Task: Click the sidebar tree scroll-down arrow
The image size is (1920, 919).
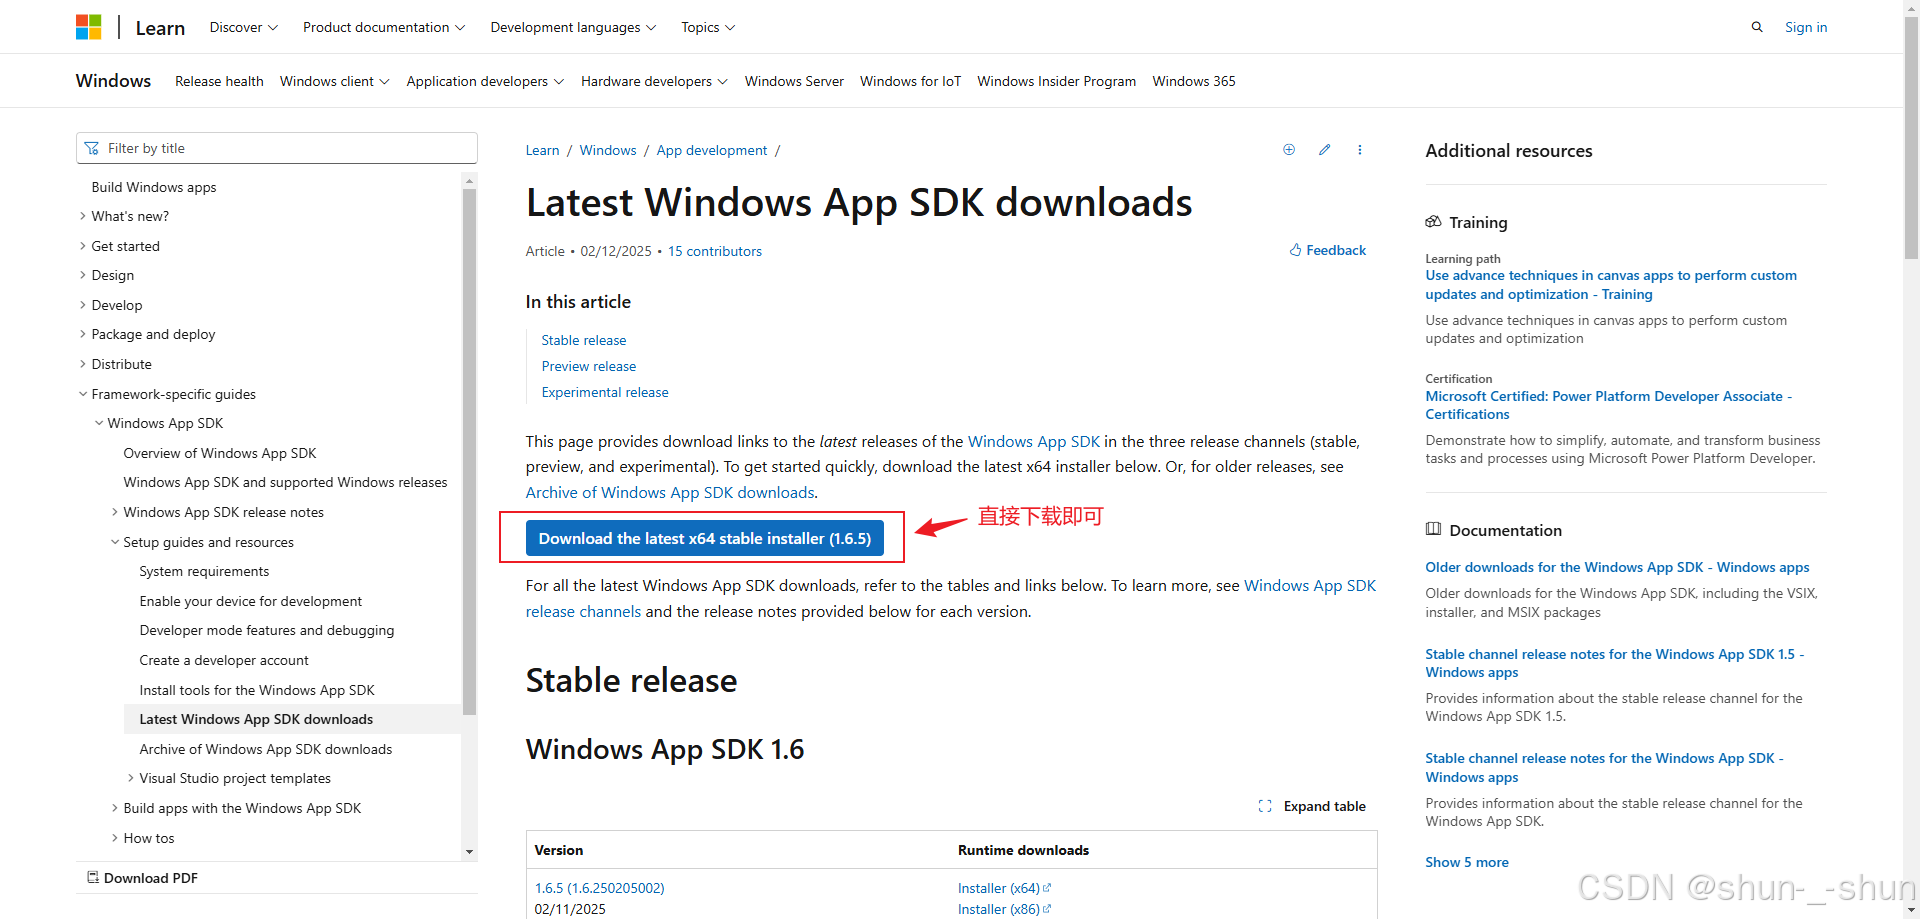Action: [x=469, y=852]
